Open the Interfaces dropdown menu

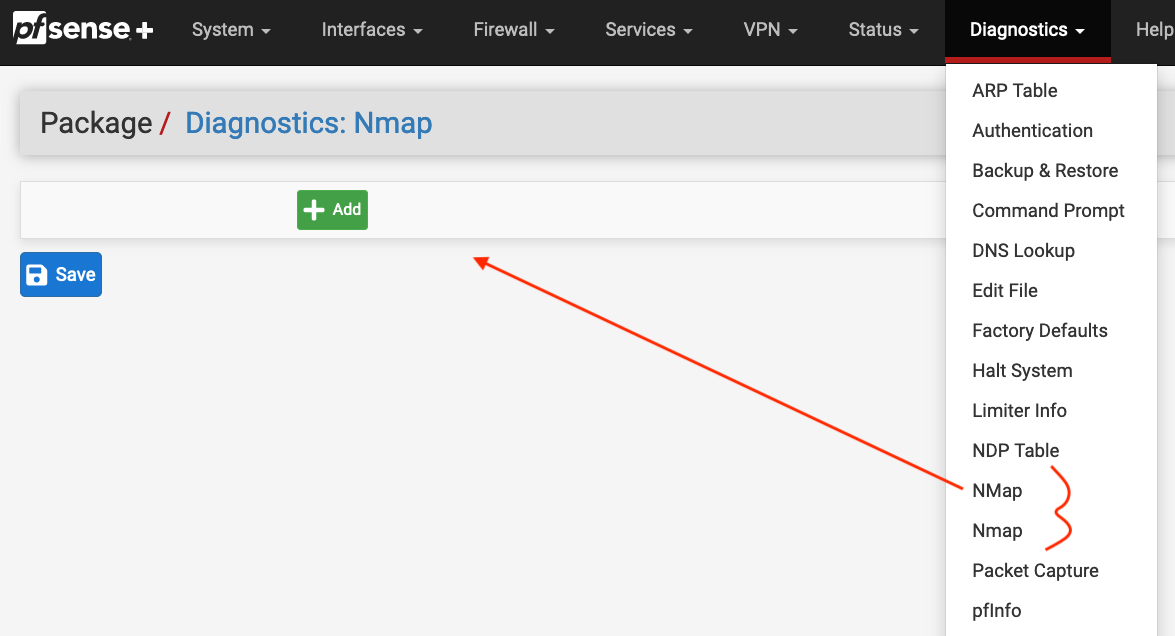[372, 30]
